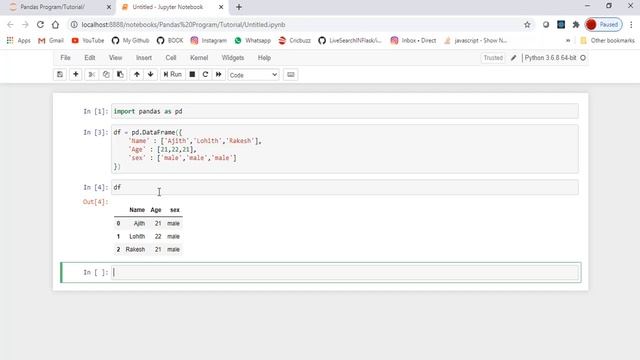Open the My Github bookmark

[x=131, y=40]
